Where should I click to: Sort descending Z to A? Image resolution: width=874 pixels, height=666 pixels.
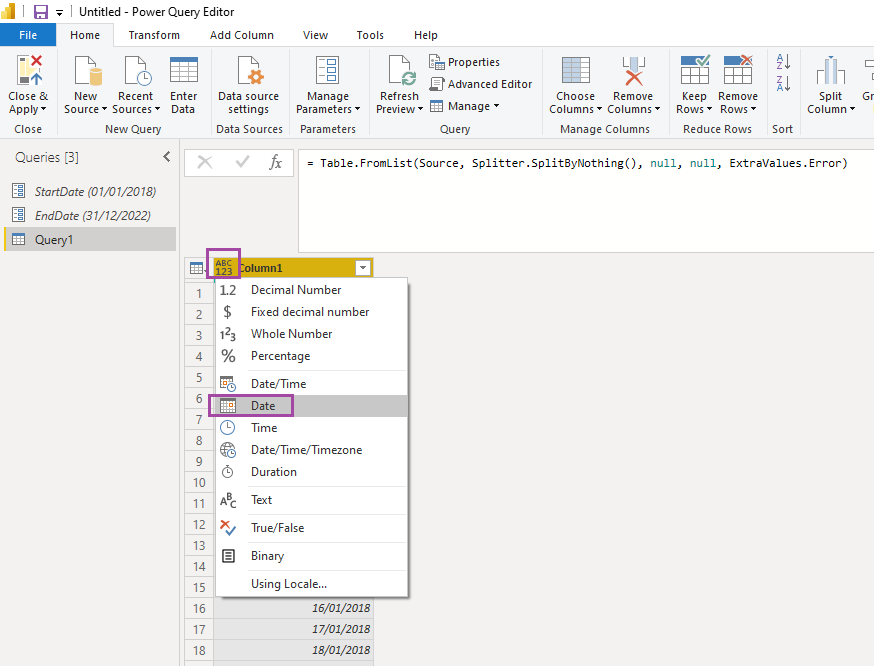[783, 84]
